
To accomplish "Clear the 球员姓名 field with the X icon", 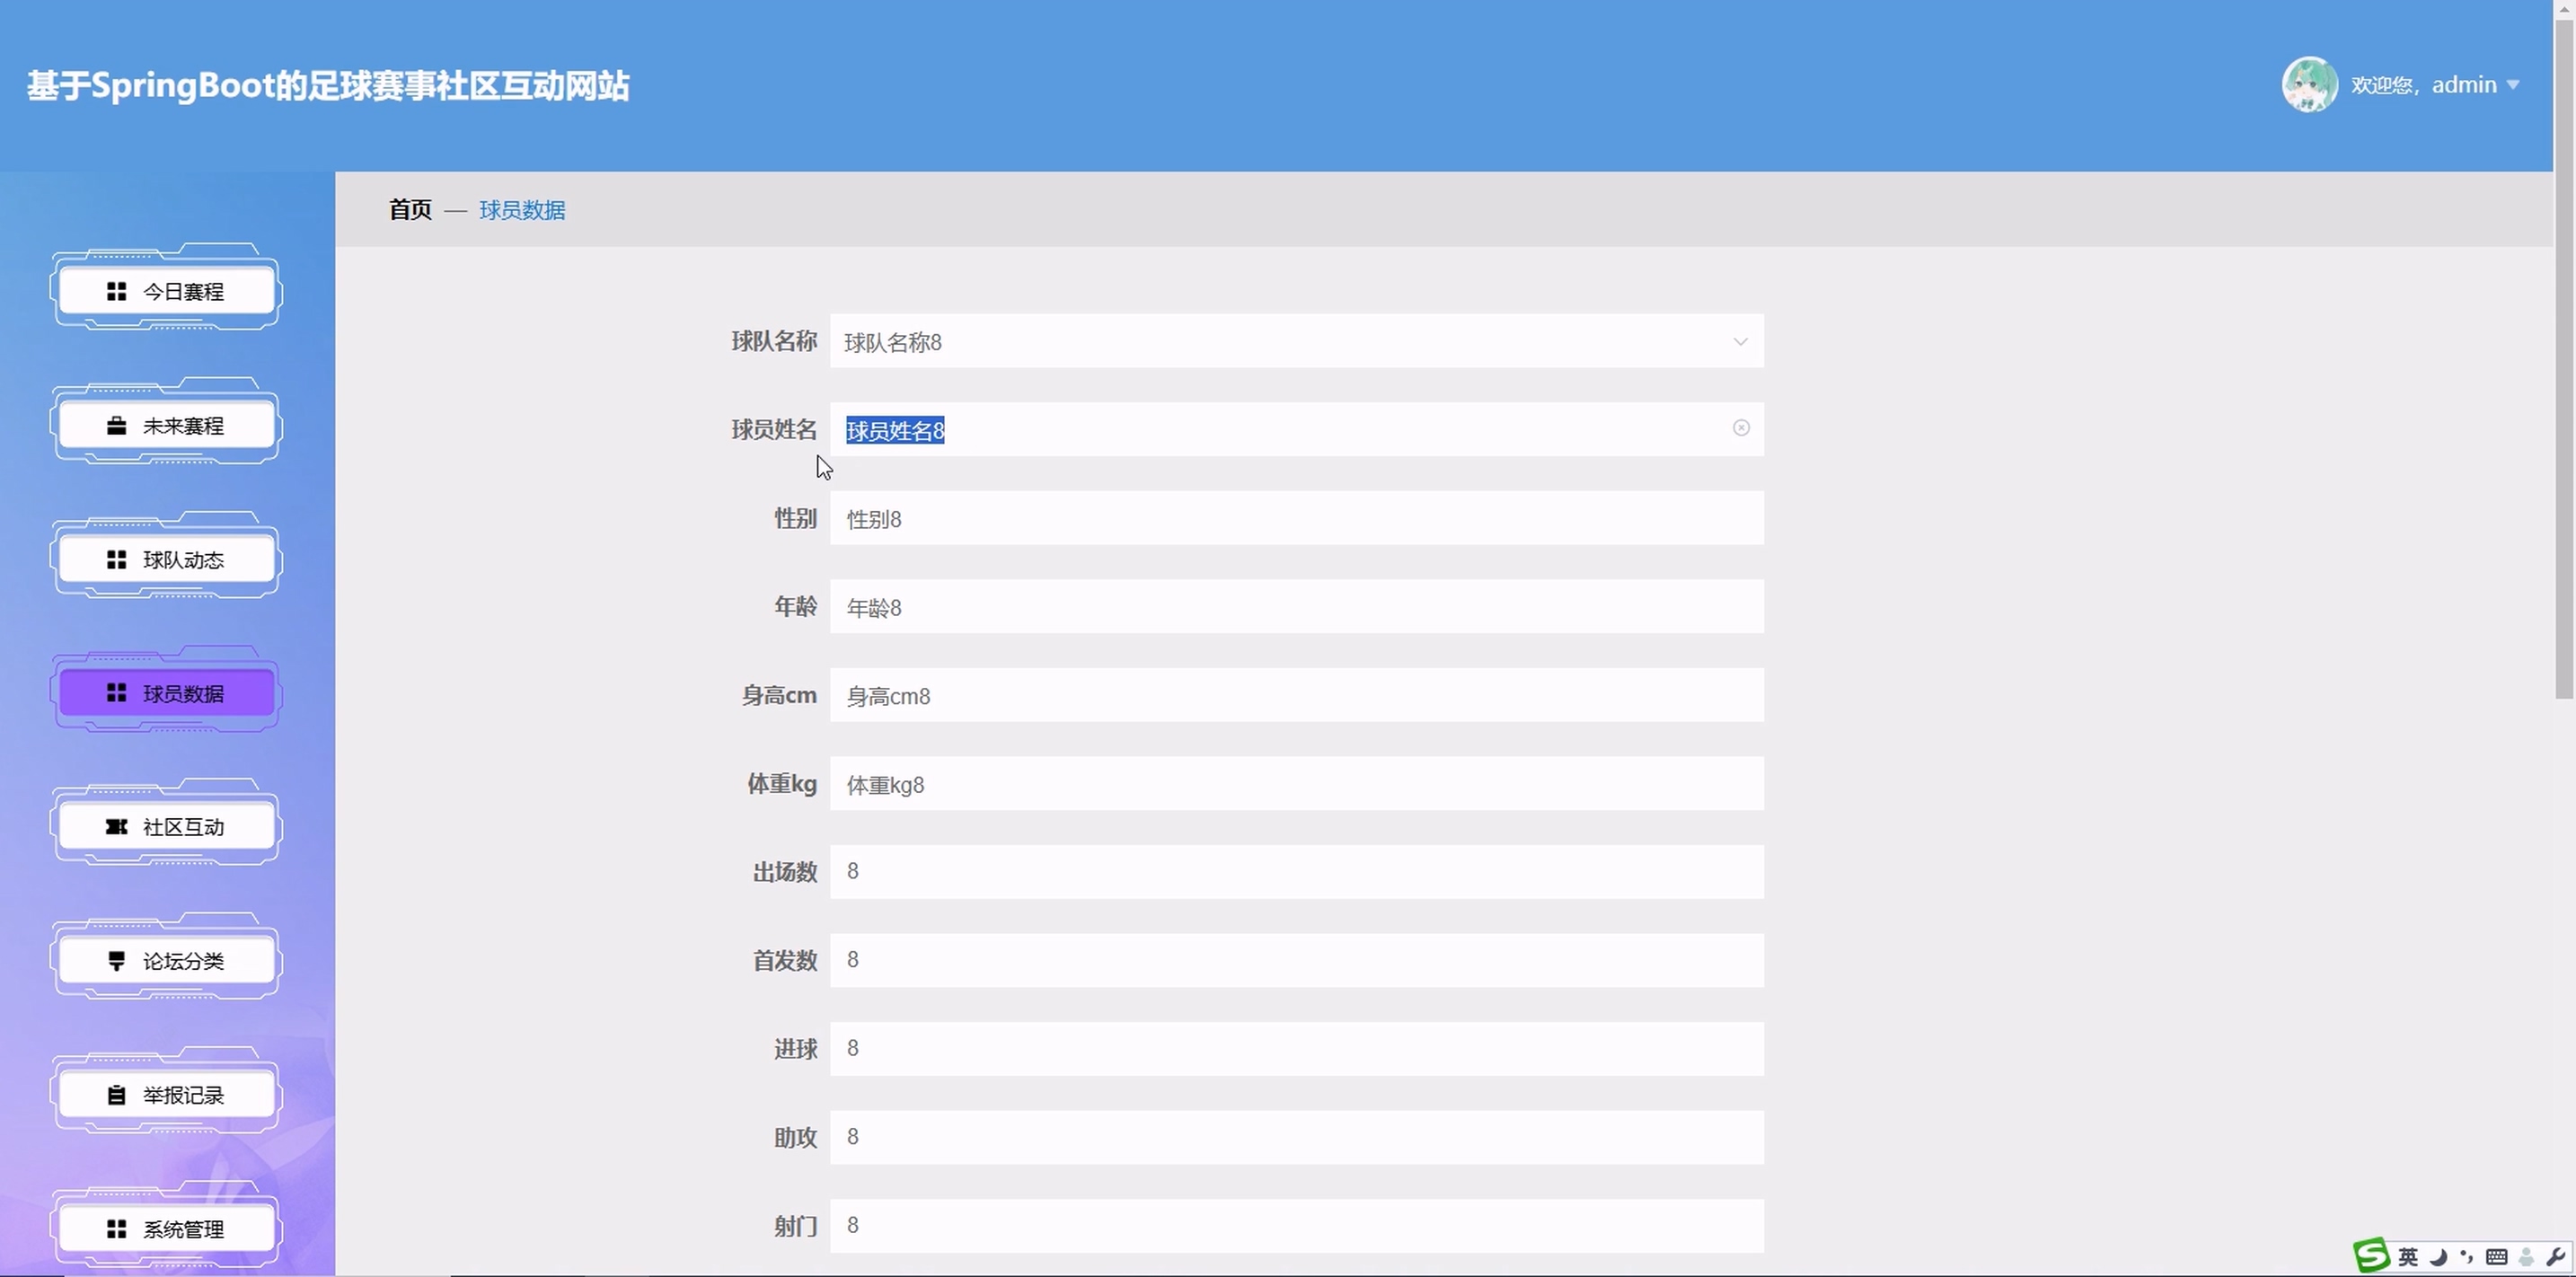I will (x=1741, y=428).
